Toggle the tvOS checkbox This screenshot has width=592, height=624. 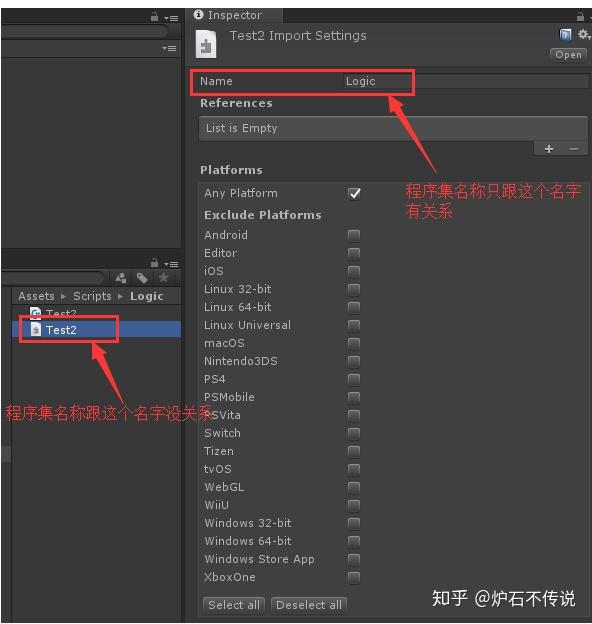tap(354, 469)
